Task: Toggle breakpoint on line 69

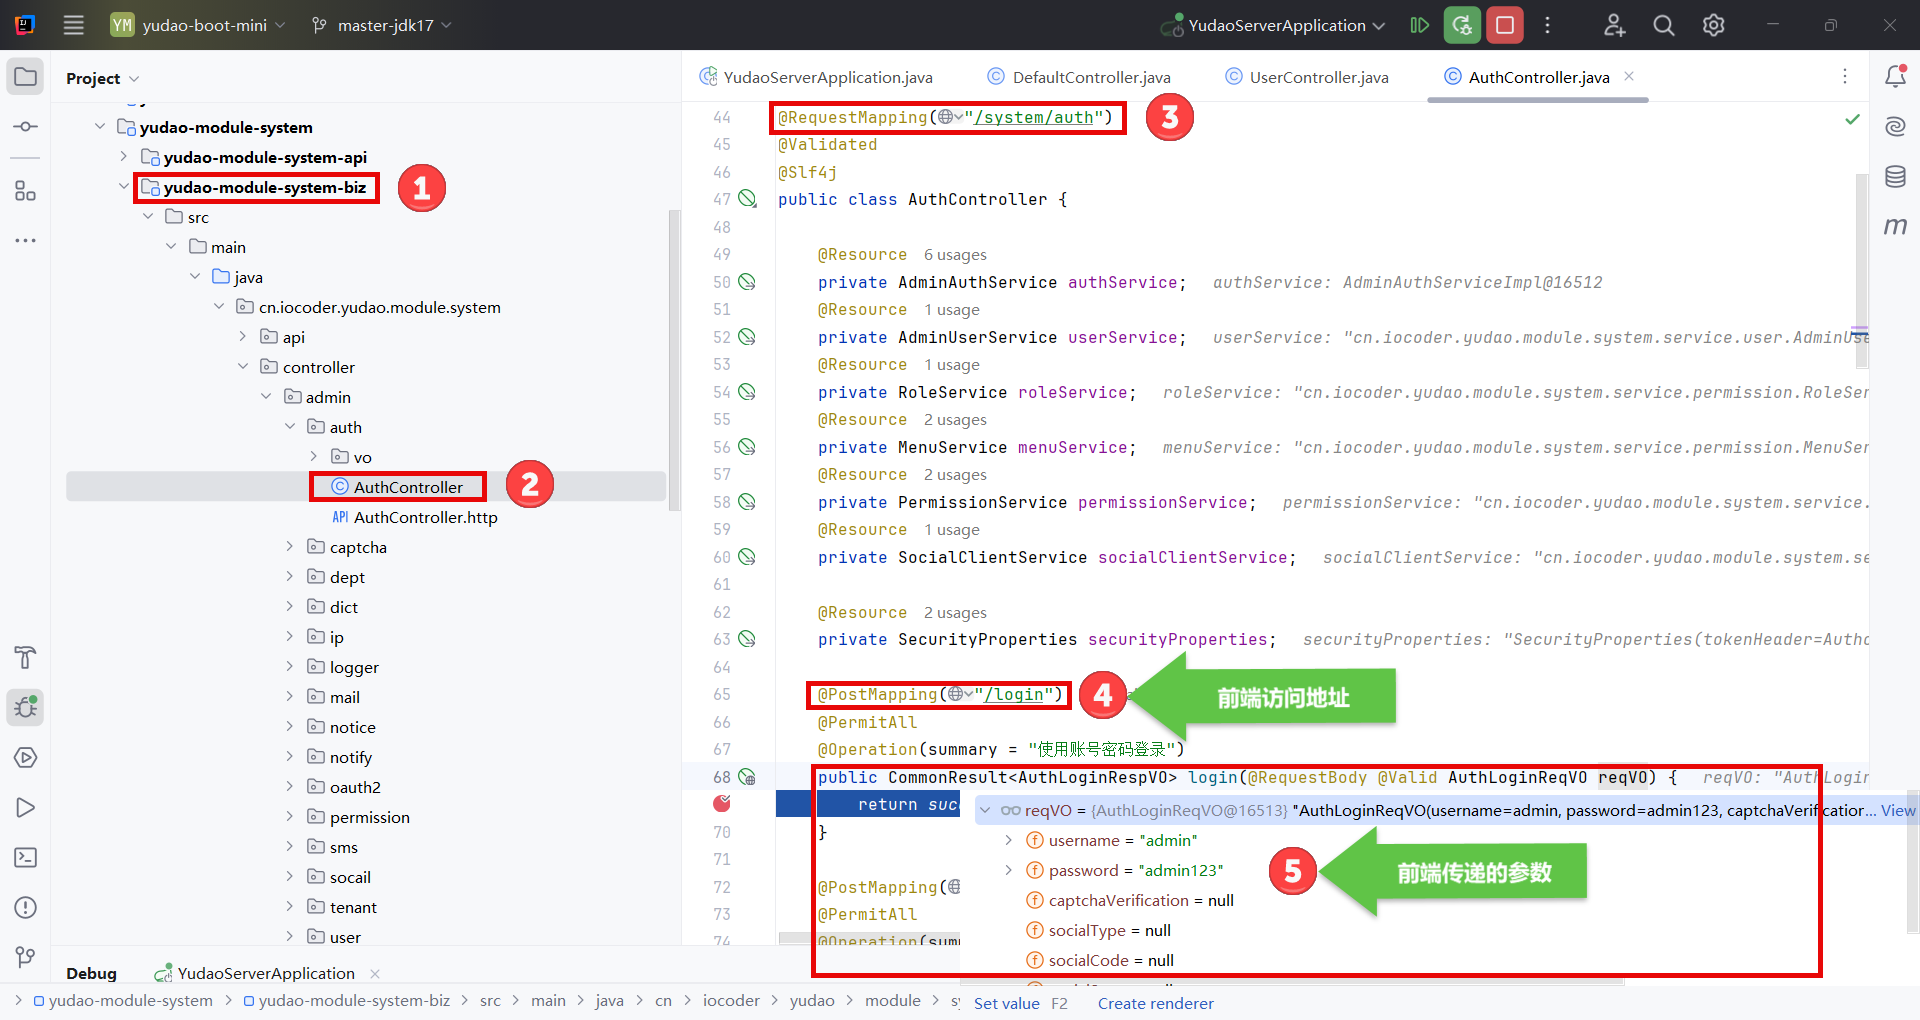Action: pos(722,803)
